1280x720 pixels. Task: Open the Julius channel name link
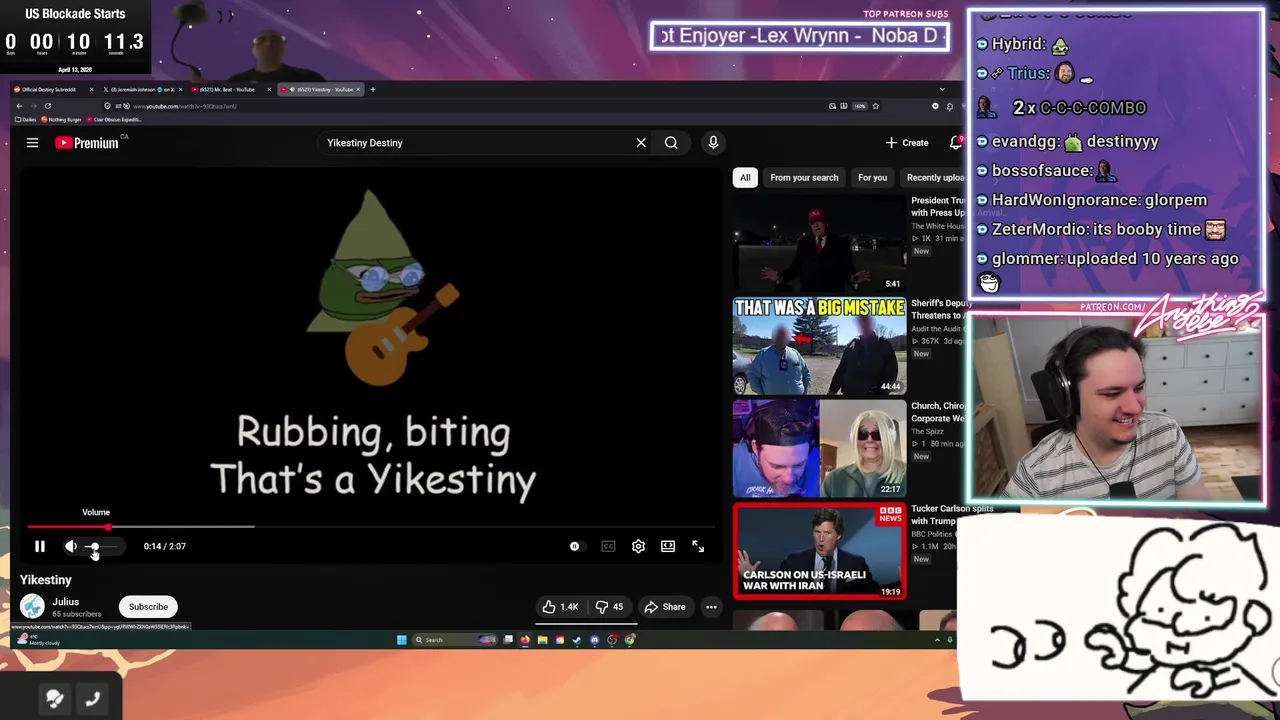[x=66, y=602]
